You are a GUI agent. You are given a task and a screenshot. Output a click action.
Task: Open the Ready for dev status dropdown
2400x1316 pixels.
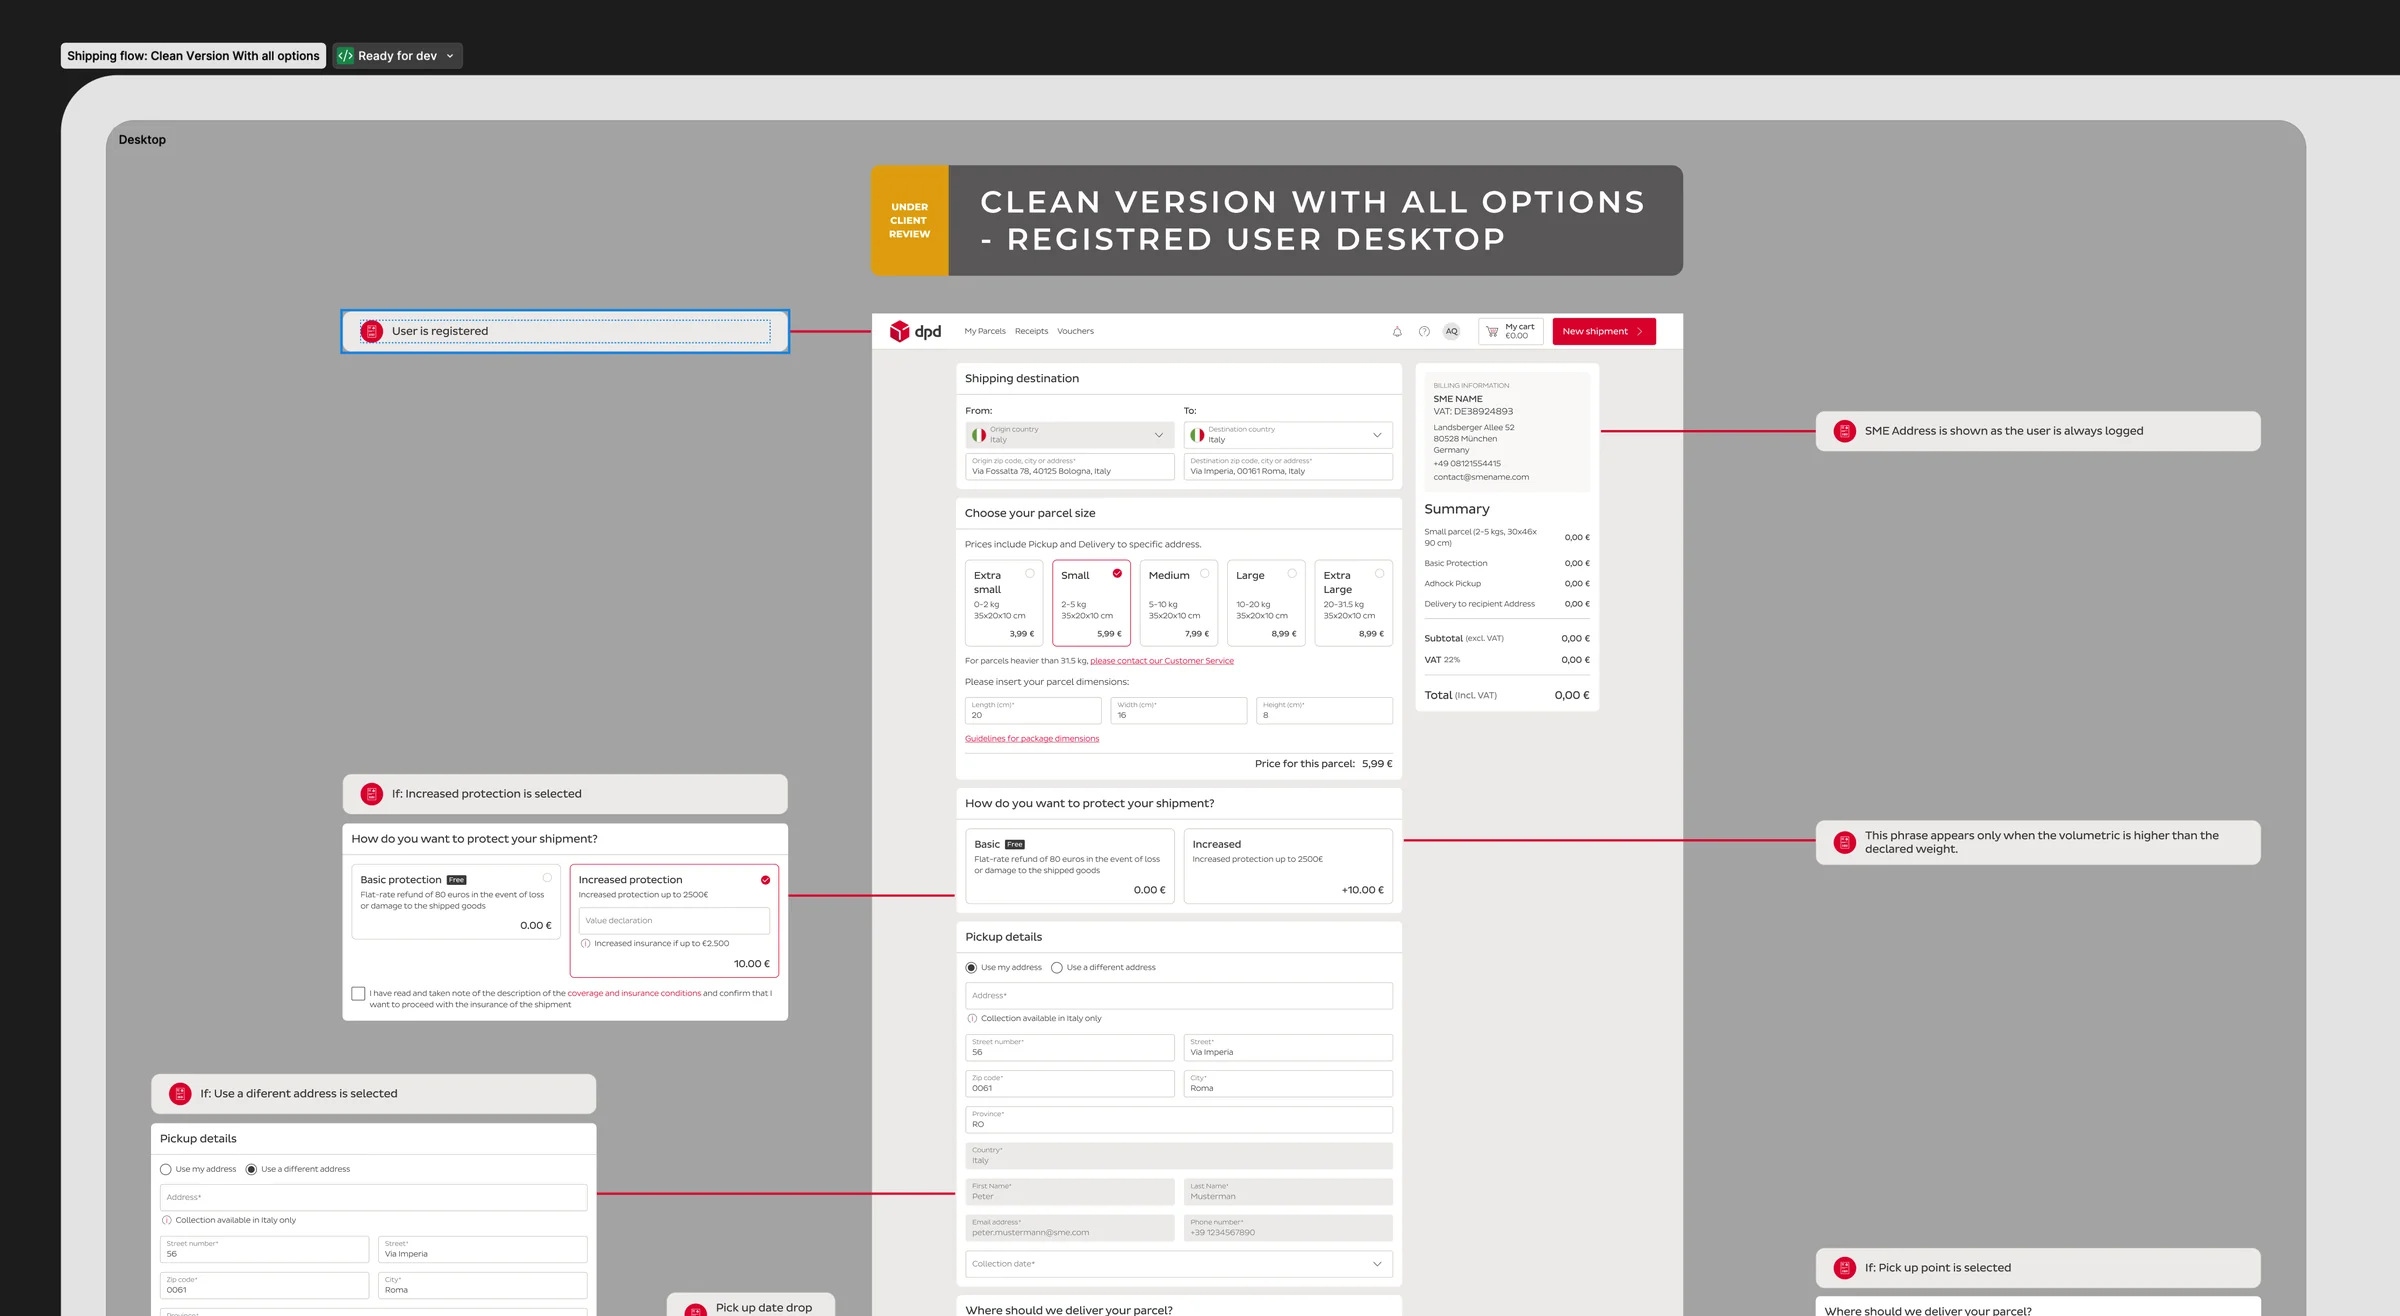(x=398, y=56)
